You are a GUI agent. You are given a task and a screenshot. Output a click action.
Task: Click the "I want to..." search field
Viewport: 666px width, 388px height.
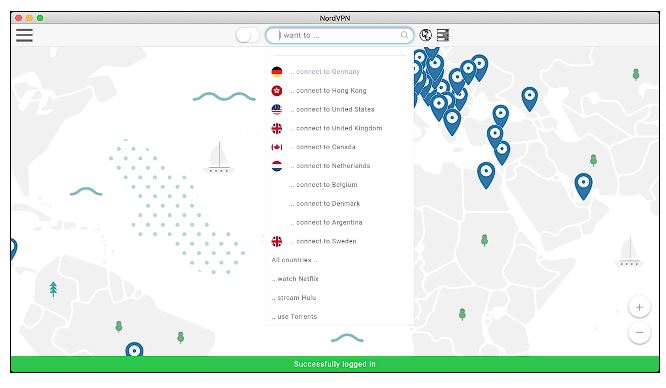click(x=339, y=35)
